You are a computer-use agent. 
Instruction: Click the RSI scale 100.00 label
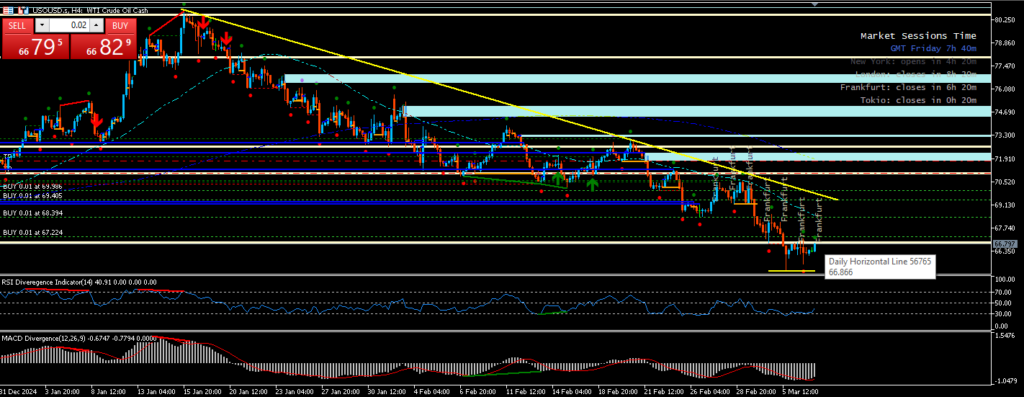tap(1006, 279)
